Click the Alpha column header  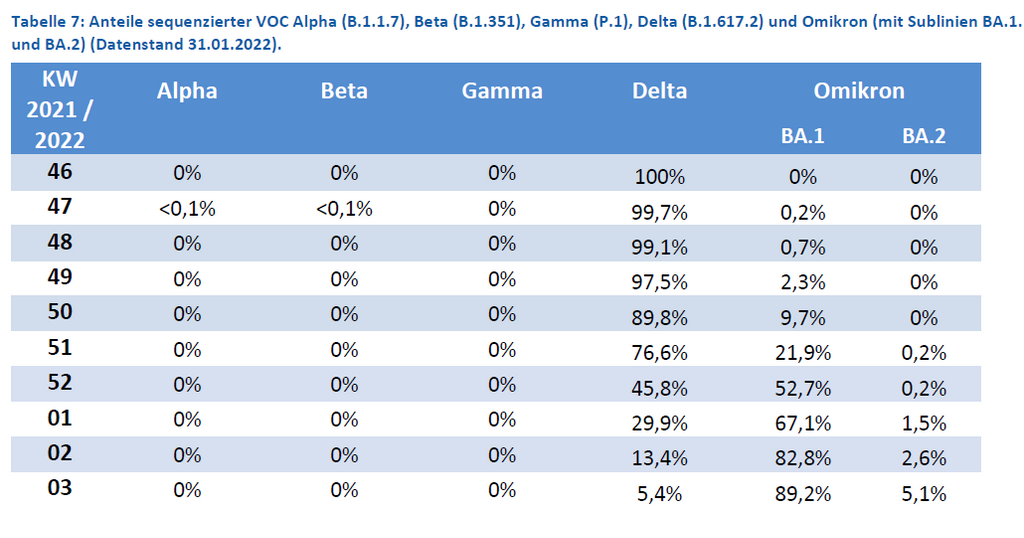click(187, 91)
